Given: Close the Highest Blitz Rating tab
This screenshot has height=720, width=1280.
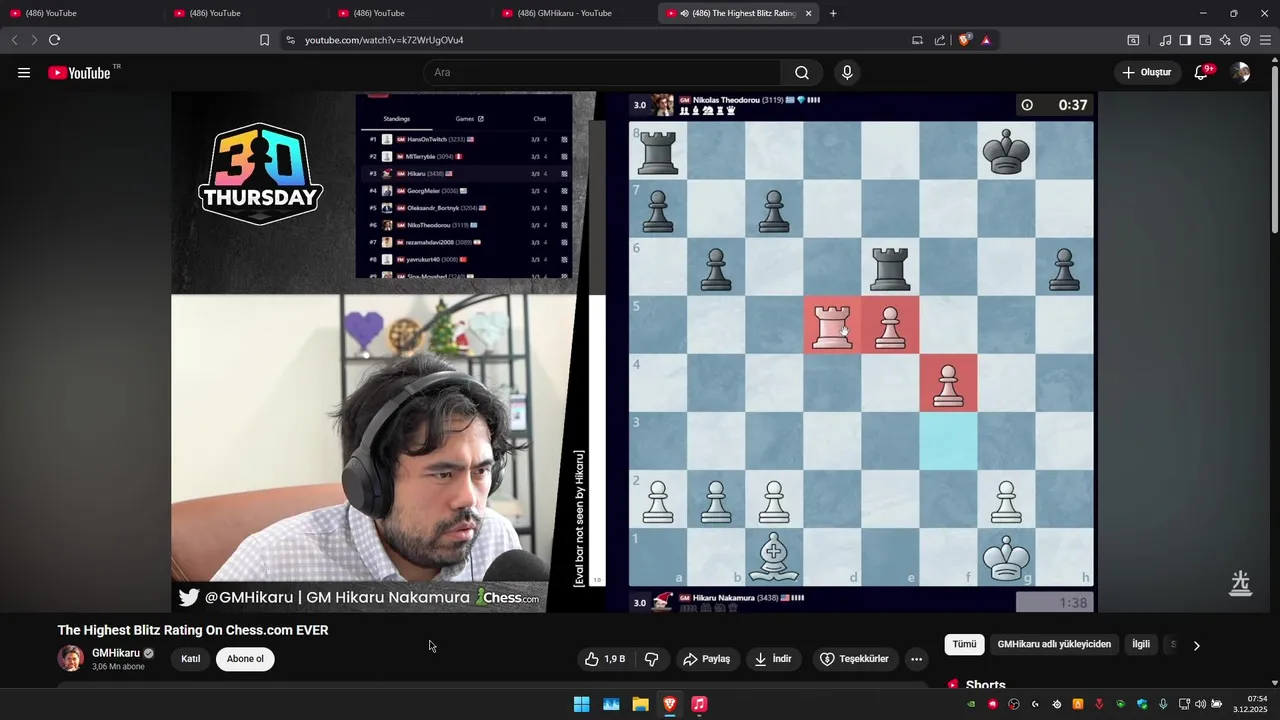Looking at the screenshot, I should coord(809,13).
